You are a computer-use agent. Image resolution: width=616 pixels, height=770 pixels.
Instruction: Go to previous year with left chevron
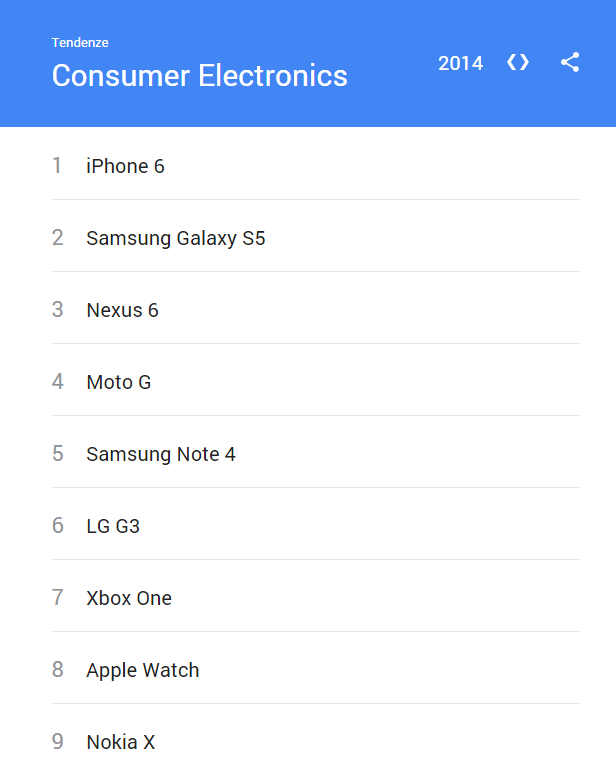511,63
